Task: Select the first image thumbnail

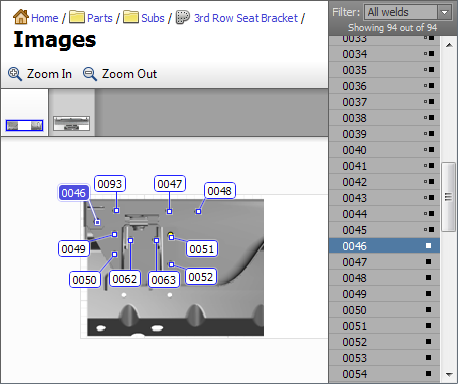Action: [24, 125]
